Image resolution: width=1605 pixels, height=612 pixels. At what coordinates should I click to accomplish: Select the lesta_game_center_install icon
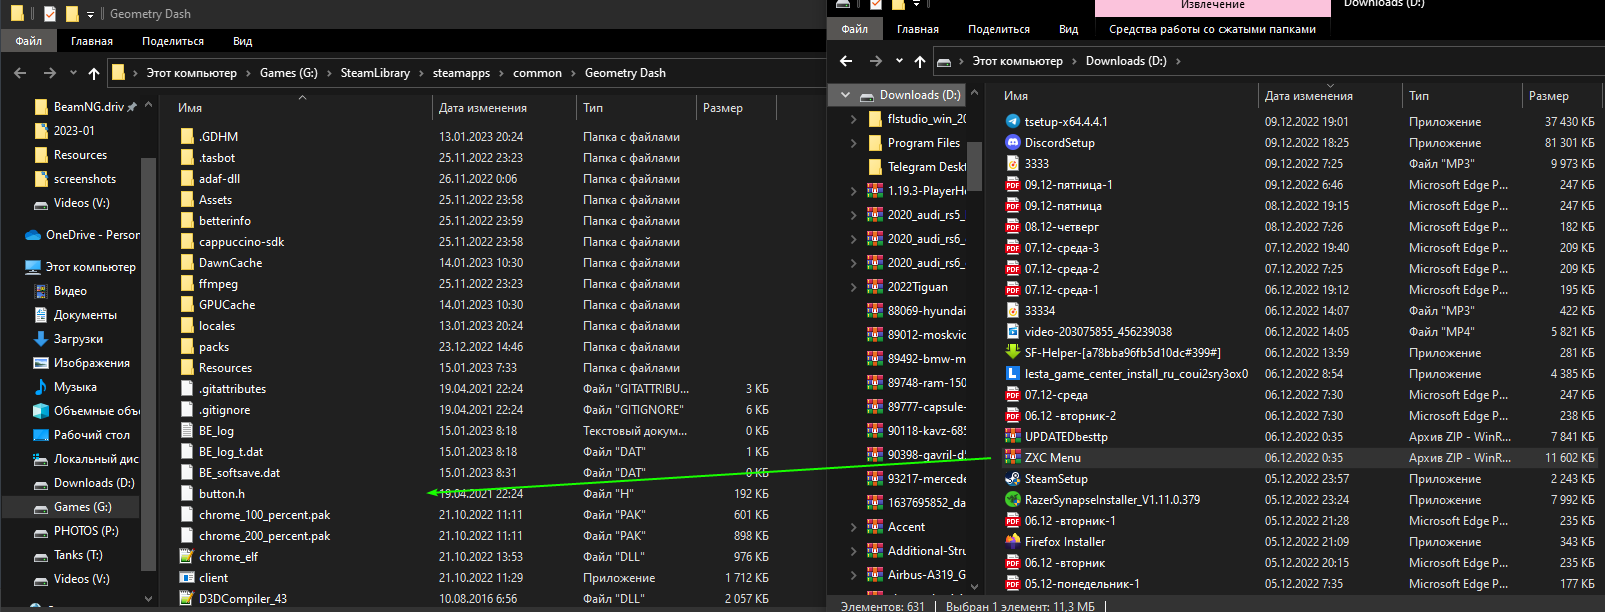1013,373
